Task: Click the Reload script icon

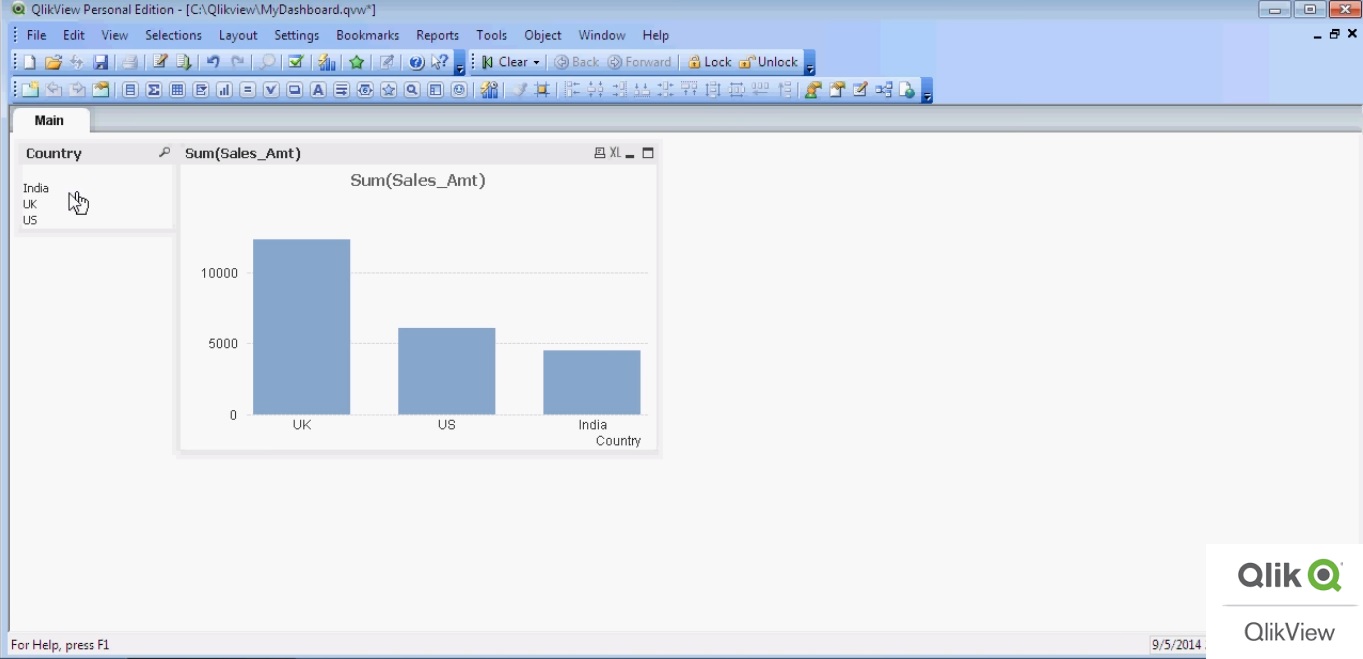Action: click(x=183, y=62)
